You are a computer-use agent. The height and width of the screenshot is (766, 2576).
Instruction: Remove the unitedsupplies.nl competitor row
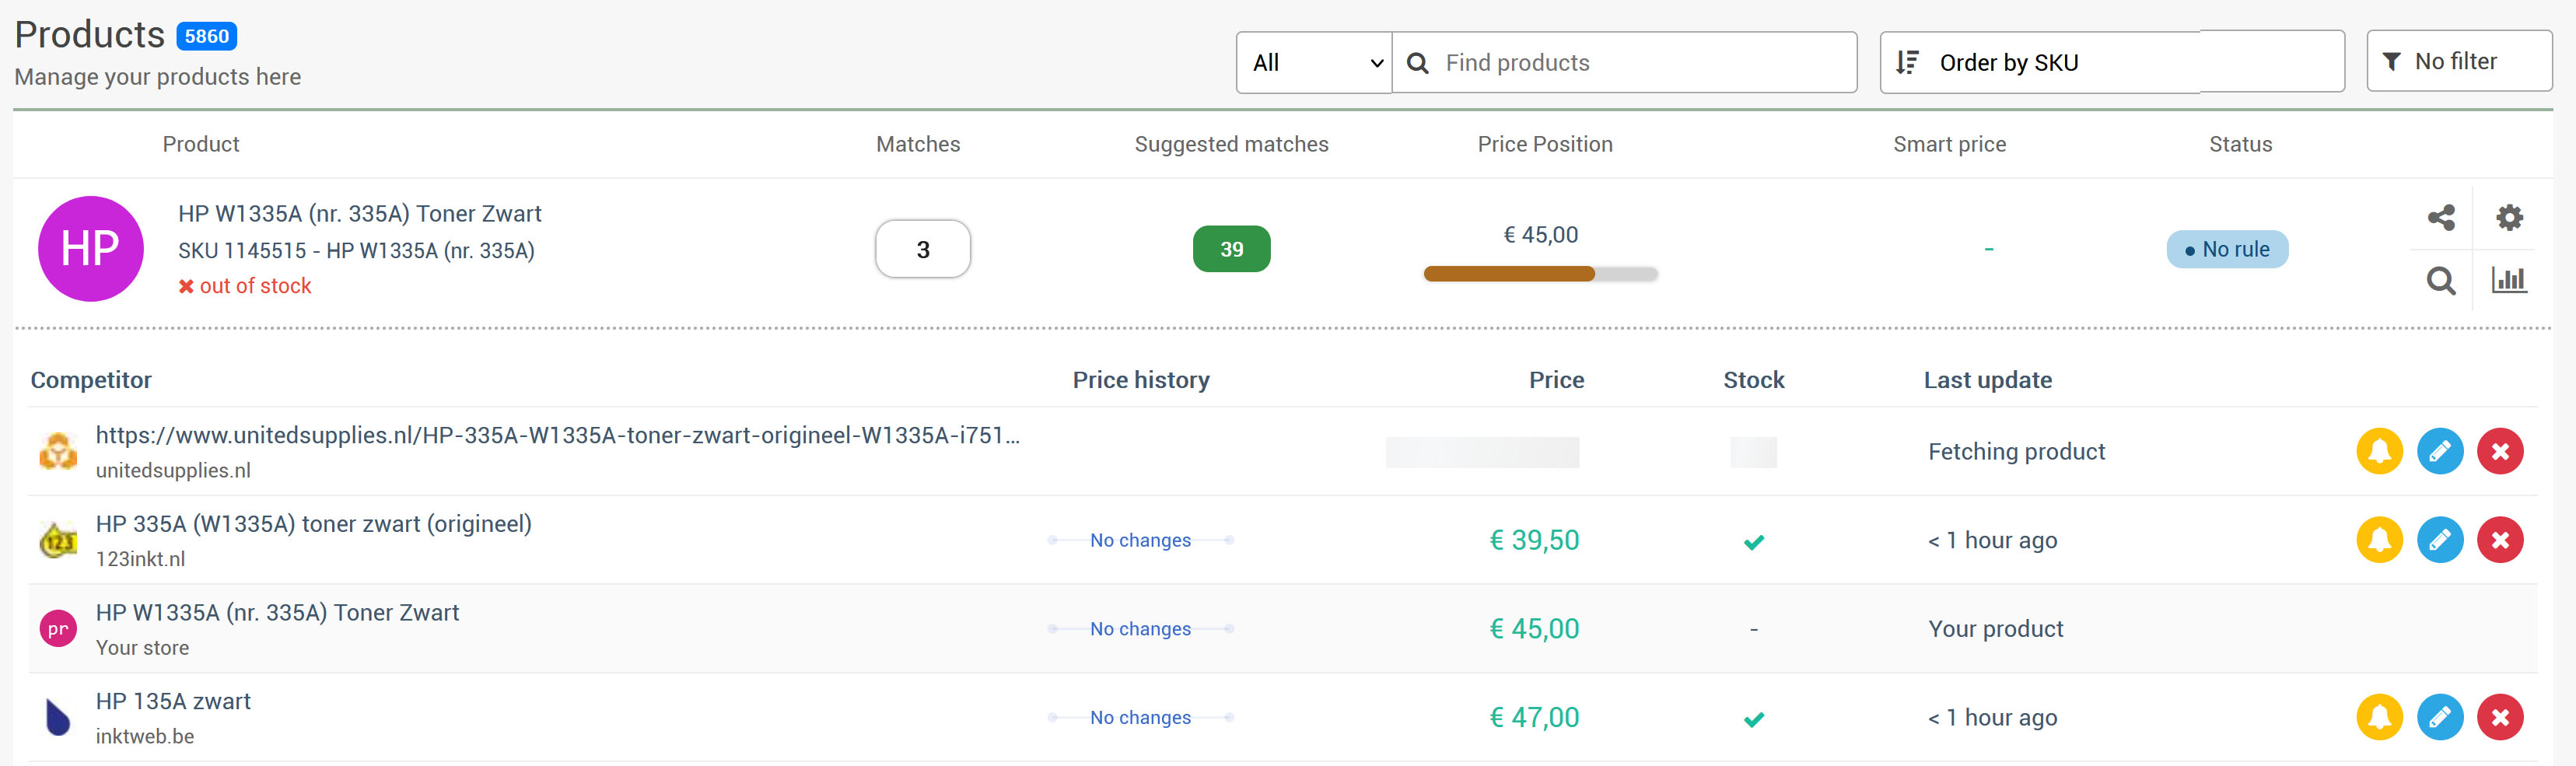tap(2500, 451)
